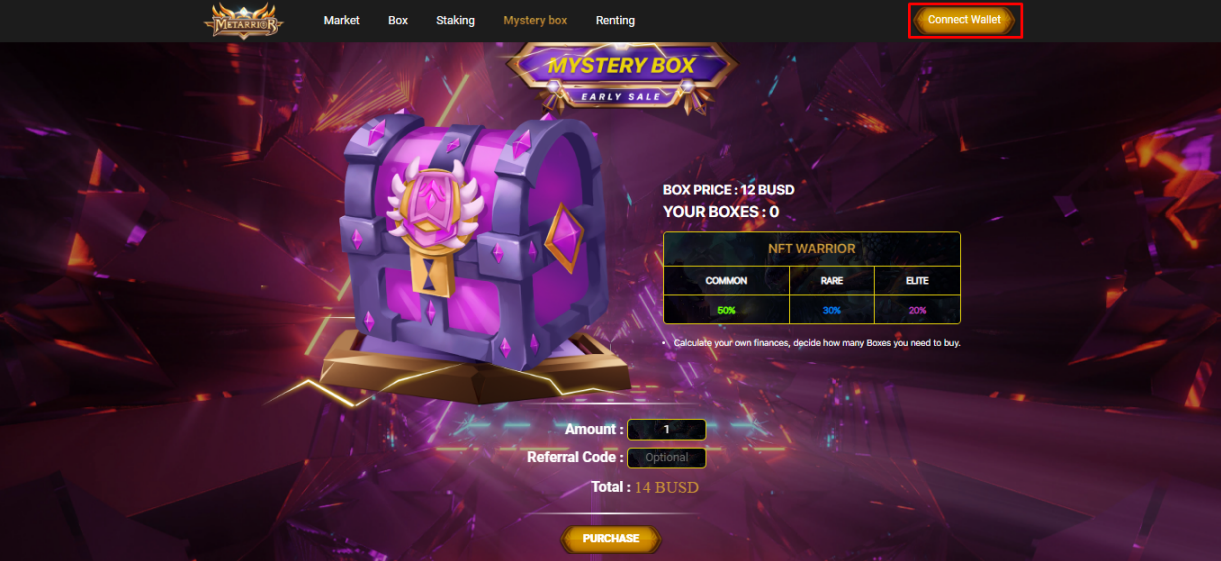Select the ELITE rarity column

tap(917, 281)
